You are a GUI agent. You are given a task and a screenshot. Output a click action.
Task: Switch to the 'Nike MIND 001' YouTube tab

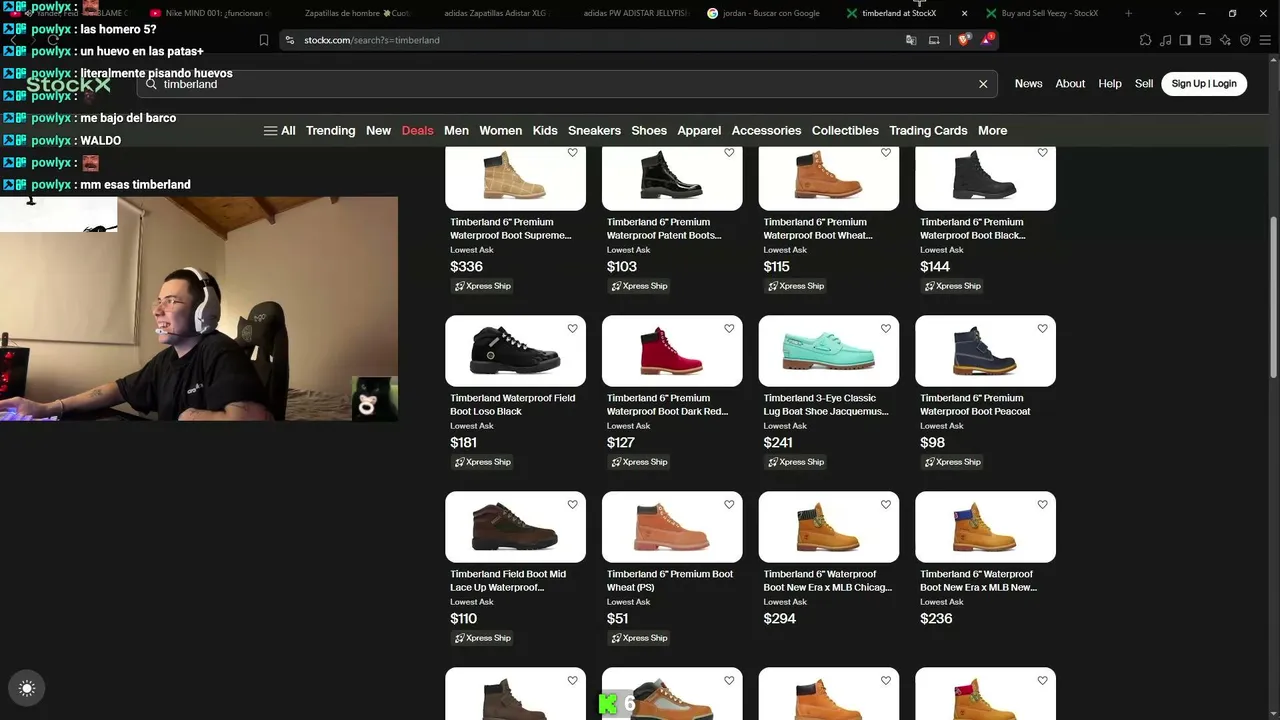pos(210,13)
